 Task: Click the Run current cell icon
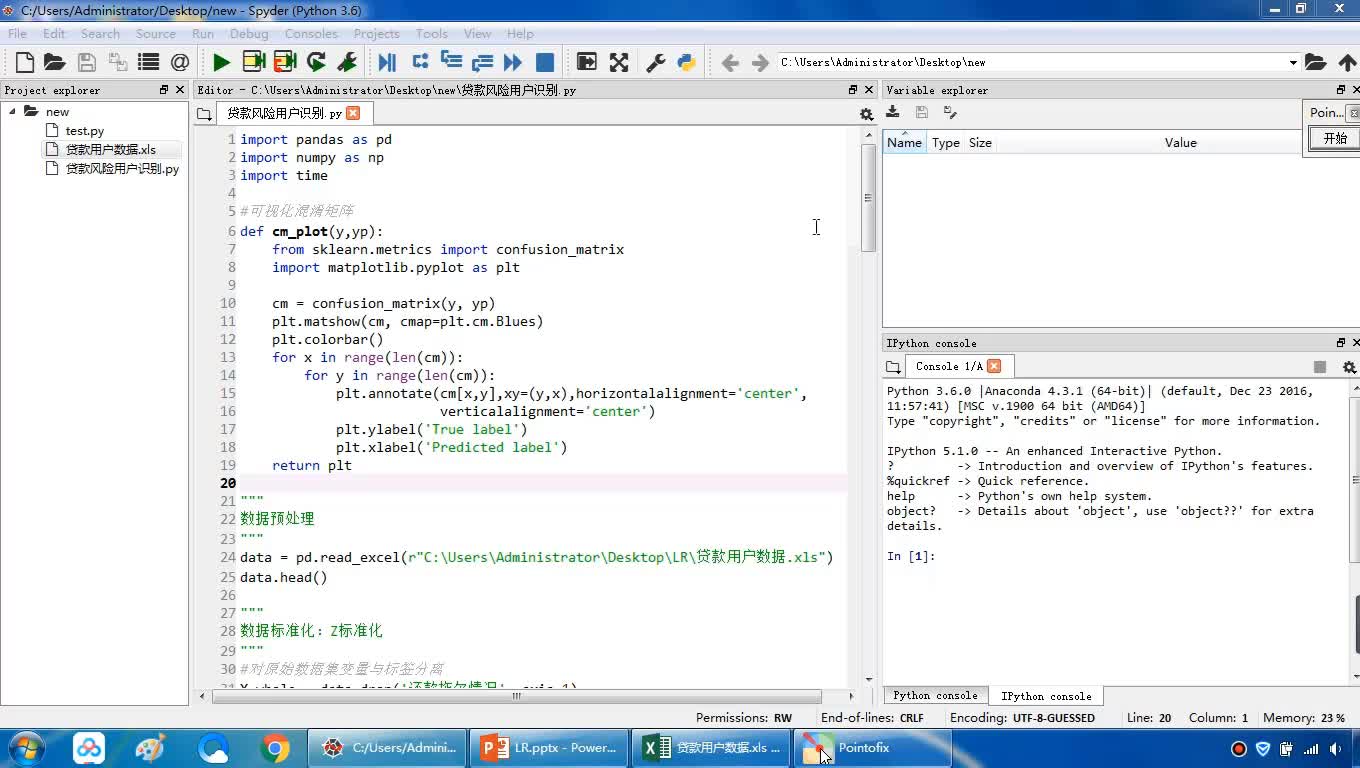tap(254, 62)
